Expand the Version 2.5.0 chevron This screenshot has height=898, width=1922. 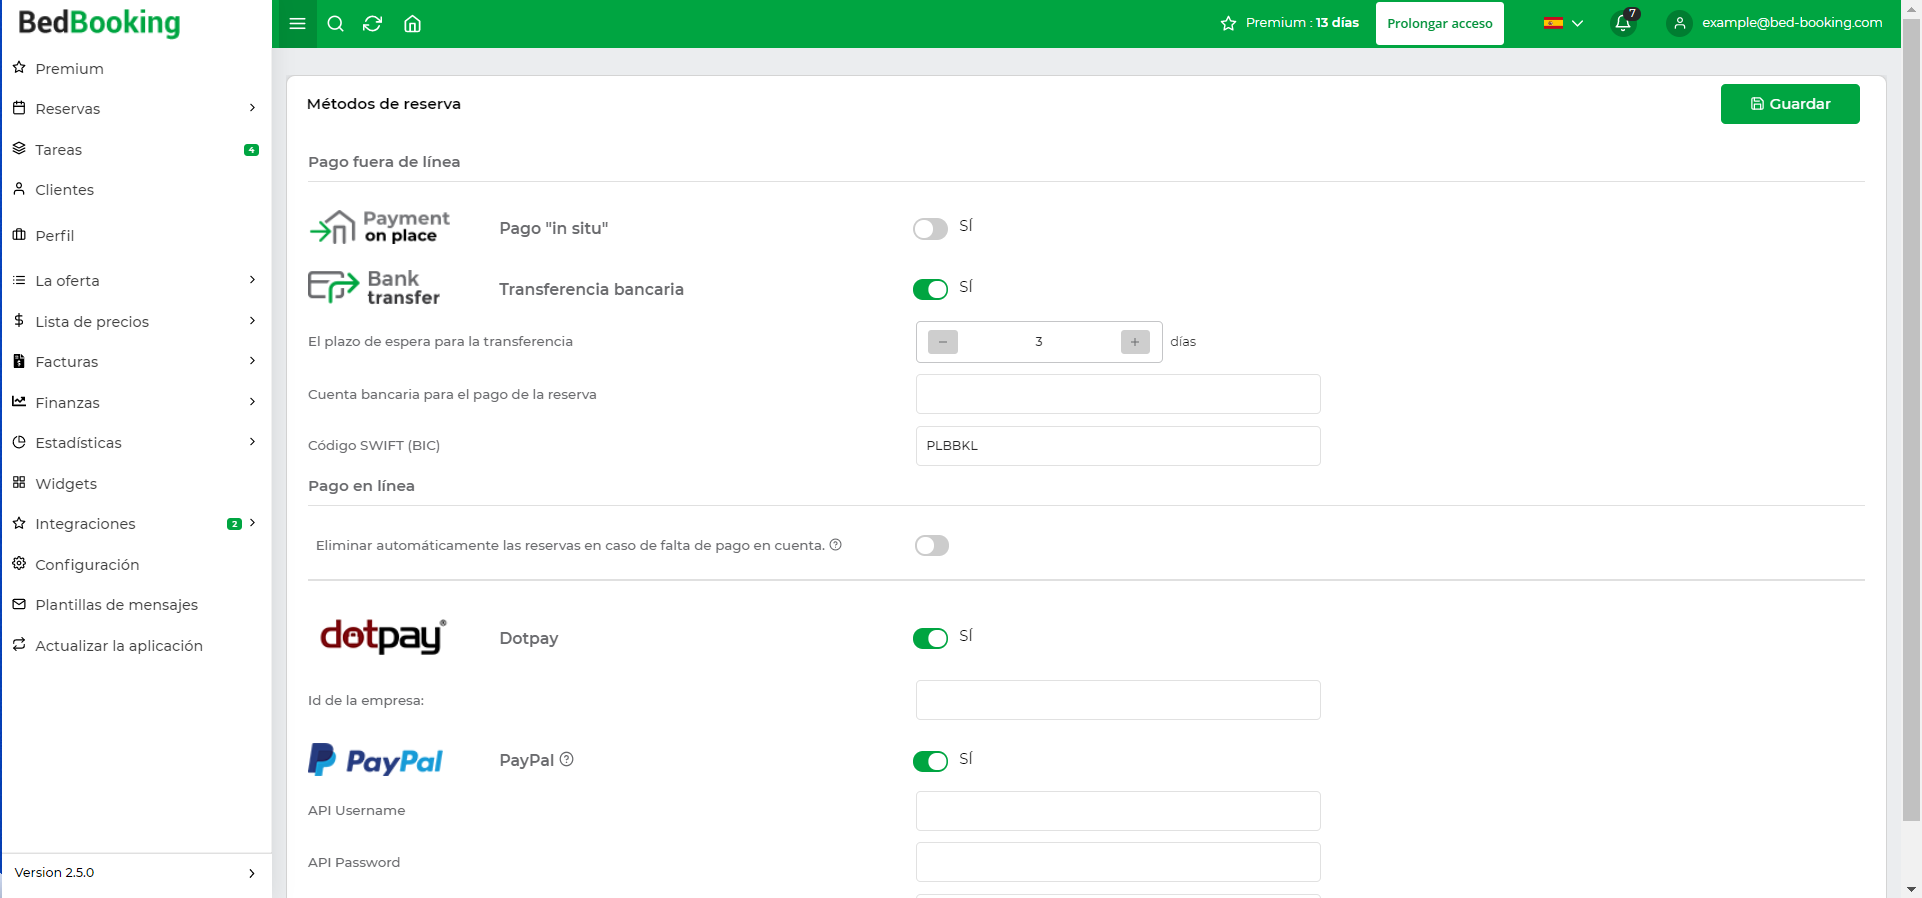click(x=251, y=873)
